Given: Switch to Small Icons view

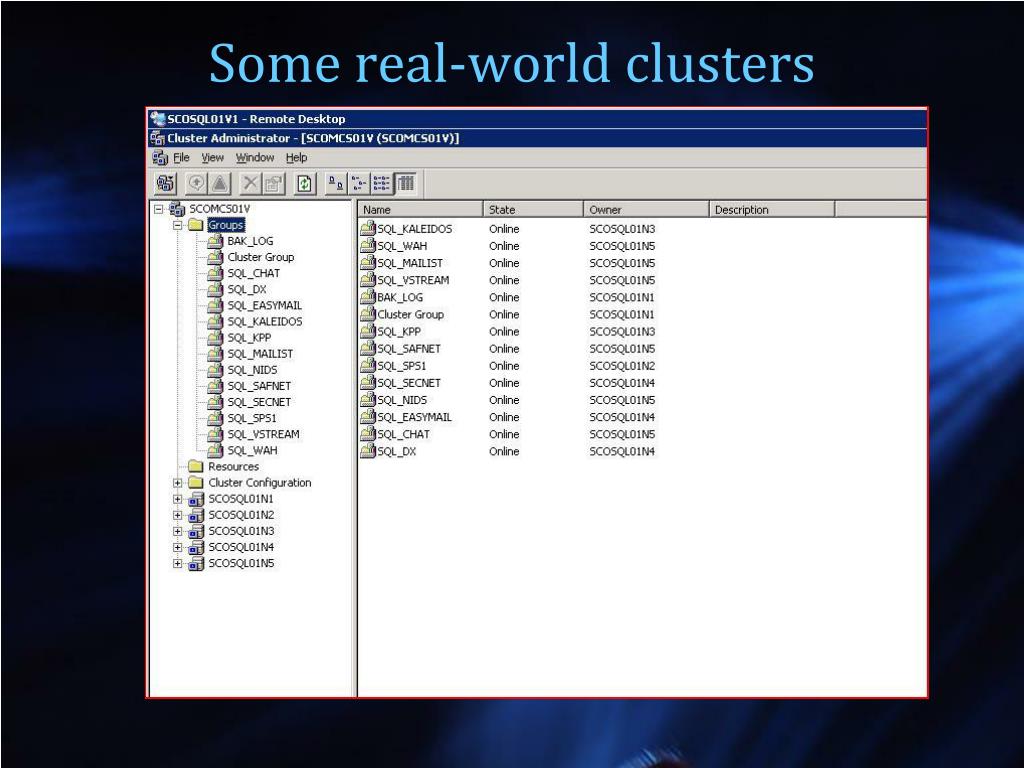Looking at the screenshot, I should point(359,184).
